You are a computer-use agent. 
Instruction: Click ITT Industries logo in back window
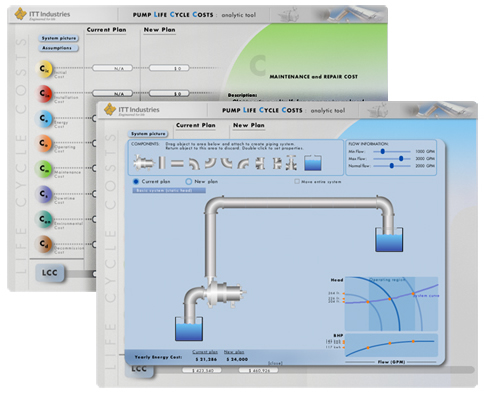[42, 14]
